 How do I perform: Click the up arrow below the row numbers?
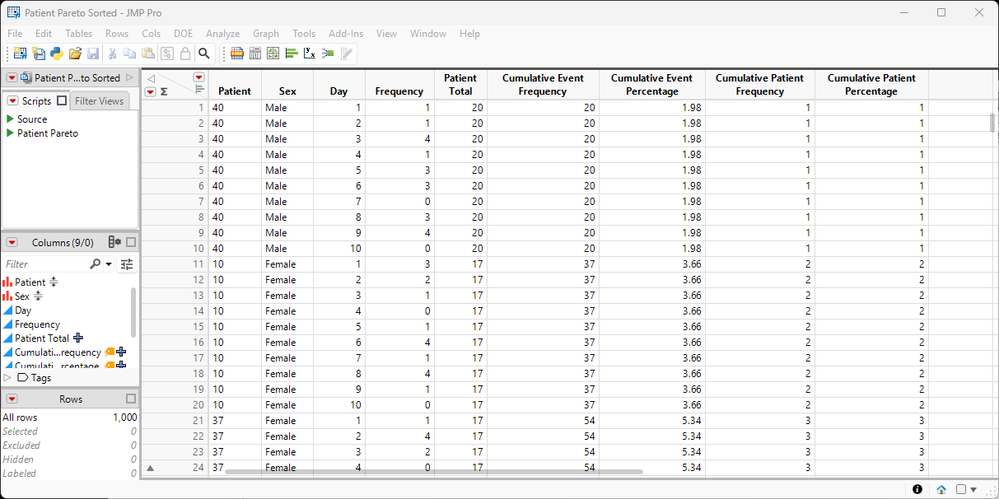pyautogui.click(x=150, y=468)
